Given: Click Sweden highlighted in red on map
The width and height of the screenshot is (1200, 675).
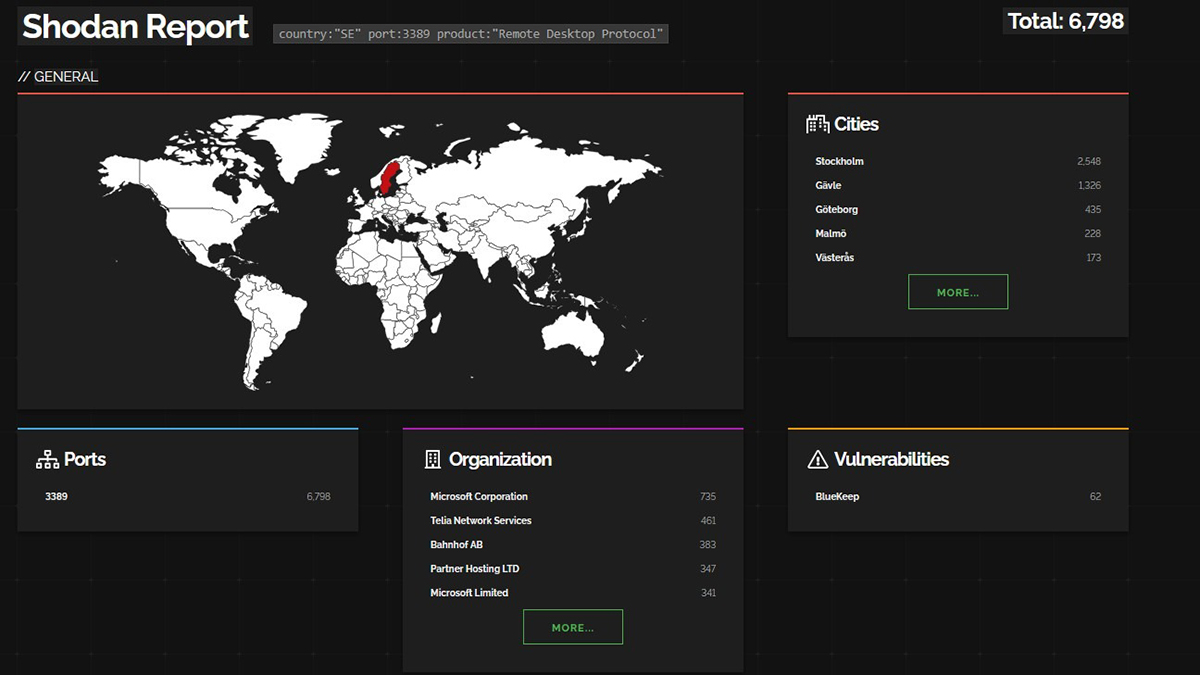Looking at the screenshot, I should click(387, 176).
